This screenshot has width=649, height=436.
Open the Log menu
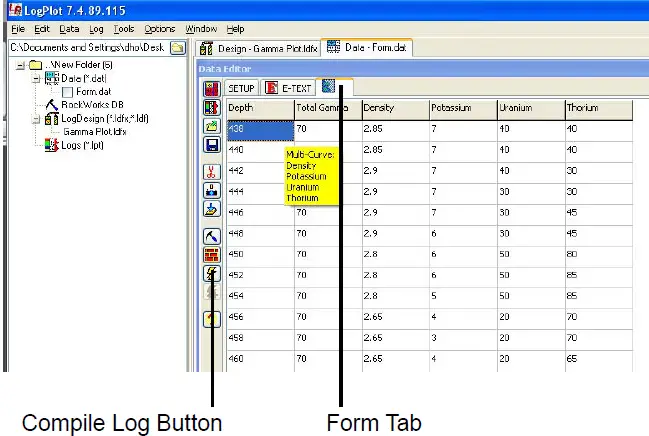tap(96, 29)
